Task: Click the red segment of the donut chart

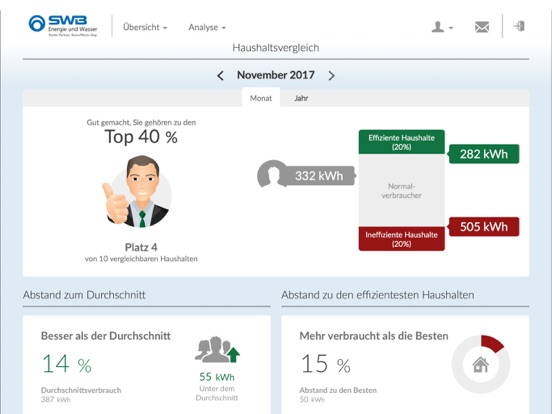Action: pyautogui.click(x=493, y=343)
